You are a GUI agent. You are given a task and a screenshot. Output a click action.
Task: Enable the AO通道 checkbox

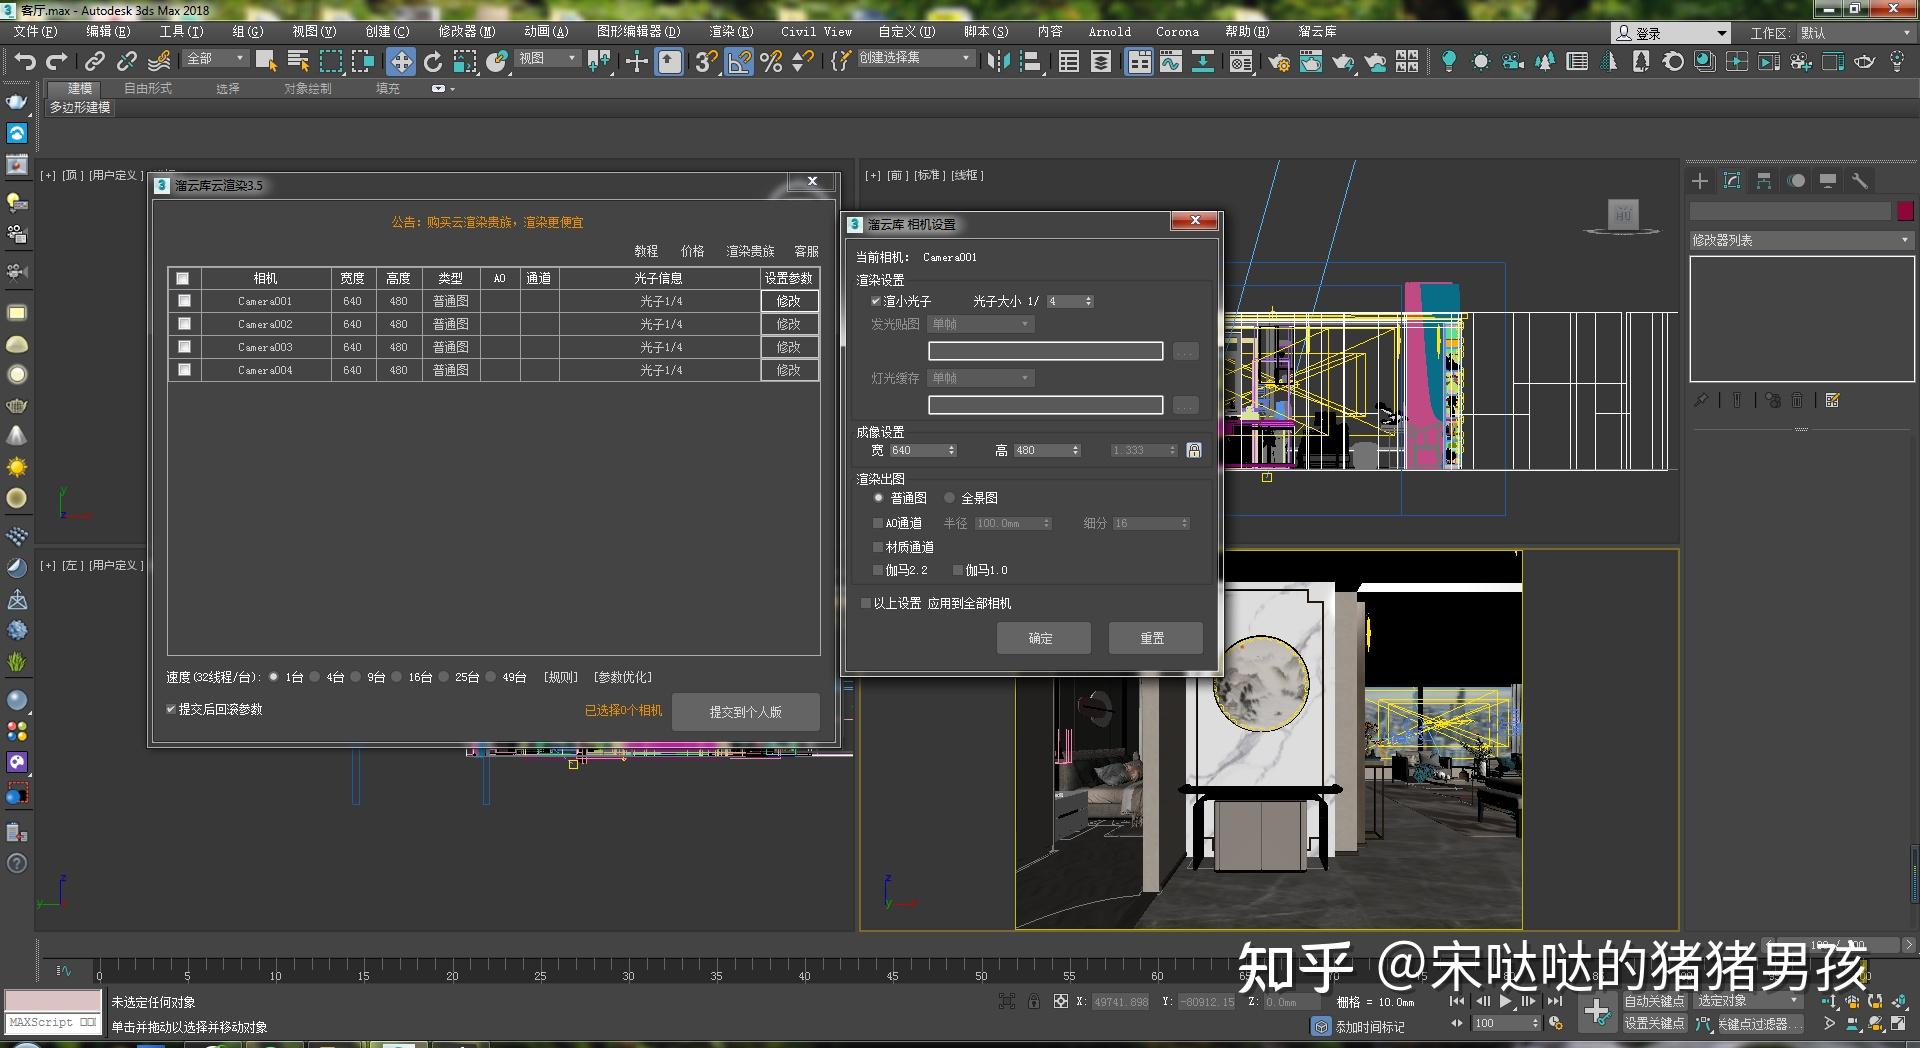pos(878,523)
